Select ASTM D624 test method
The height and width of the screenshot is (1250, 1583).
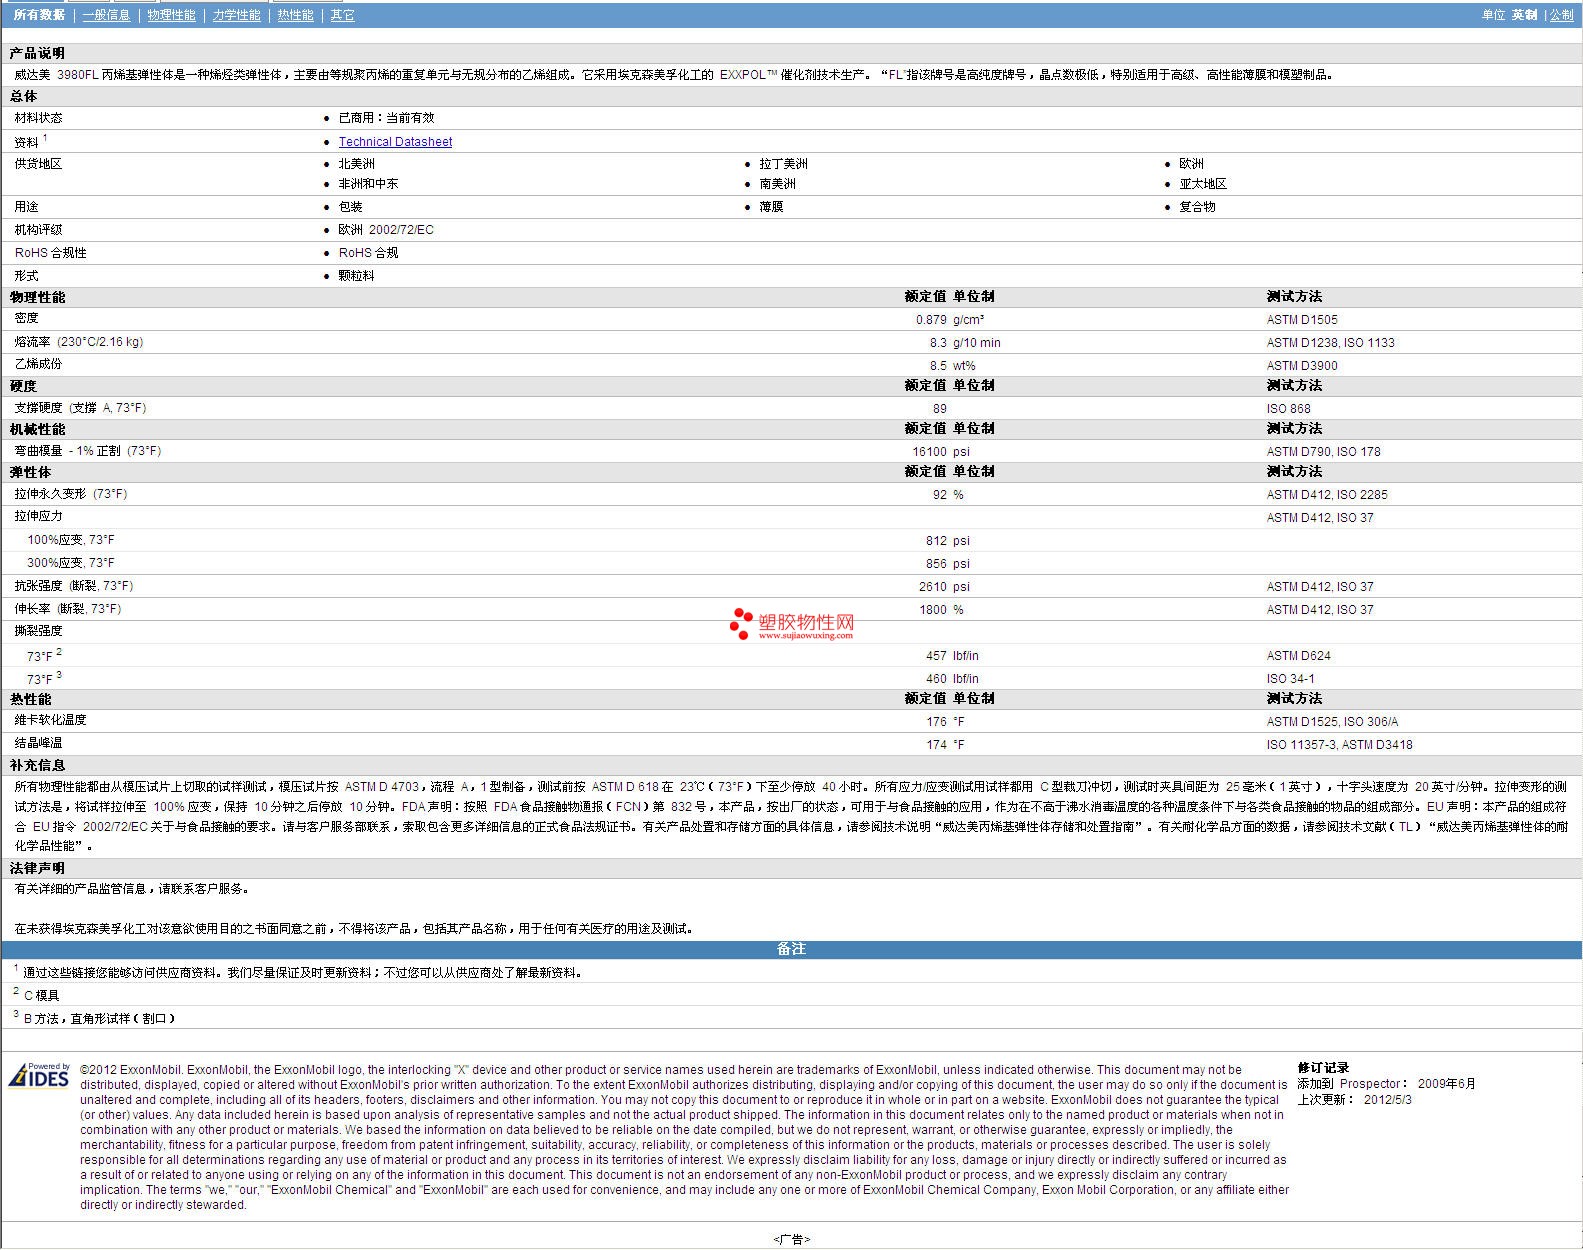pyautogui.click(x=1299, y=656)
